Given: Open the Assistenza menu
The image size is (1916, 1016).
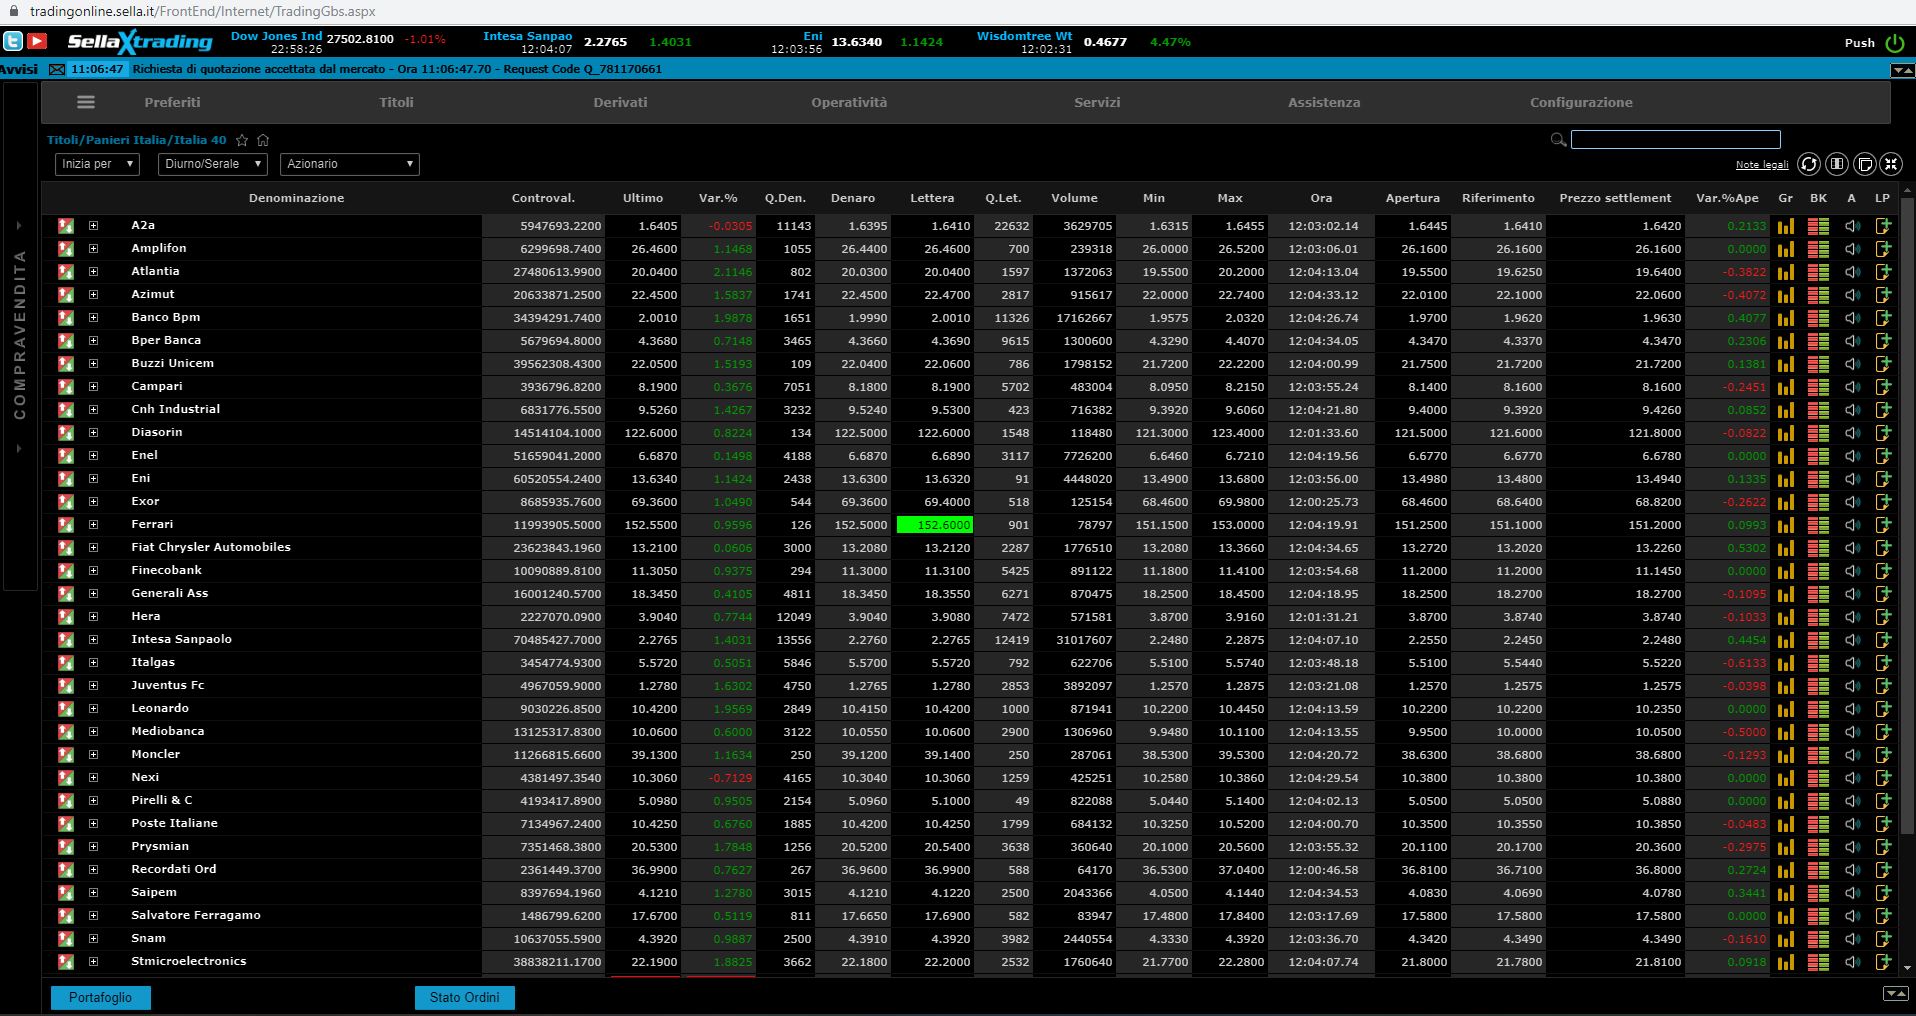Looking at the screenshot, I should pyautogui.click(x=1324, y=102).
